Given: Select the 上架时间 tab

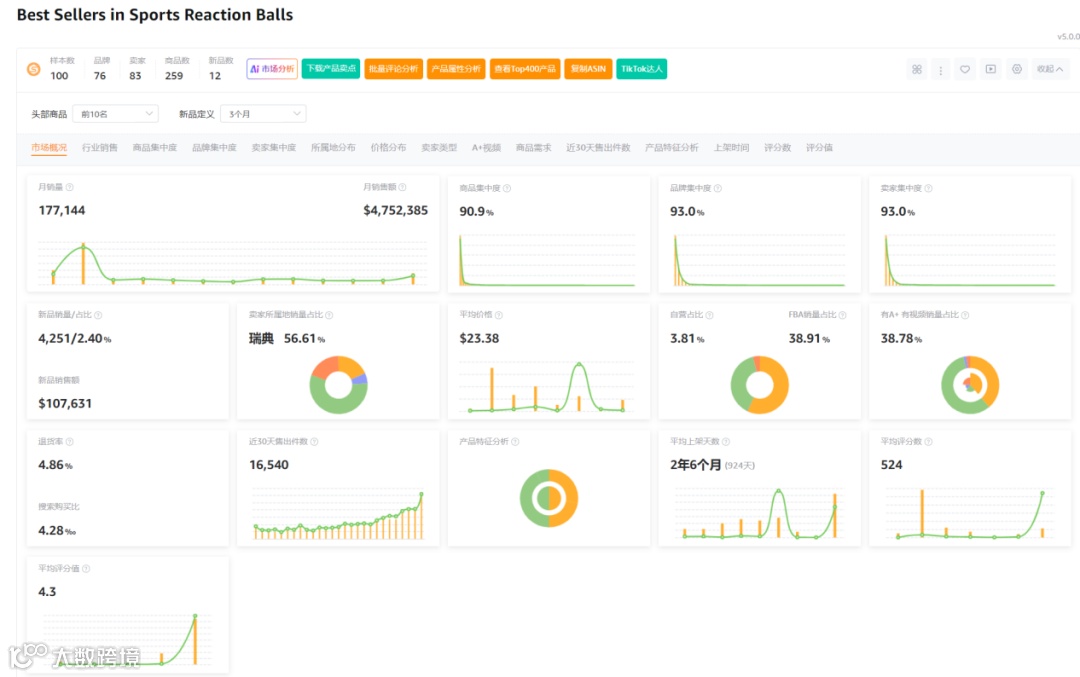Looking at the screenshot, I should pyautogui.click(x=731, y=147).
